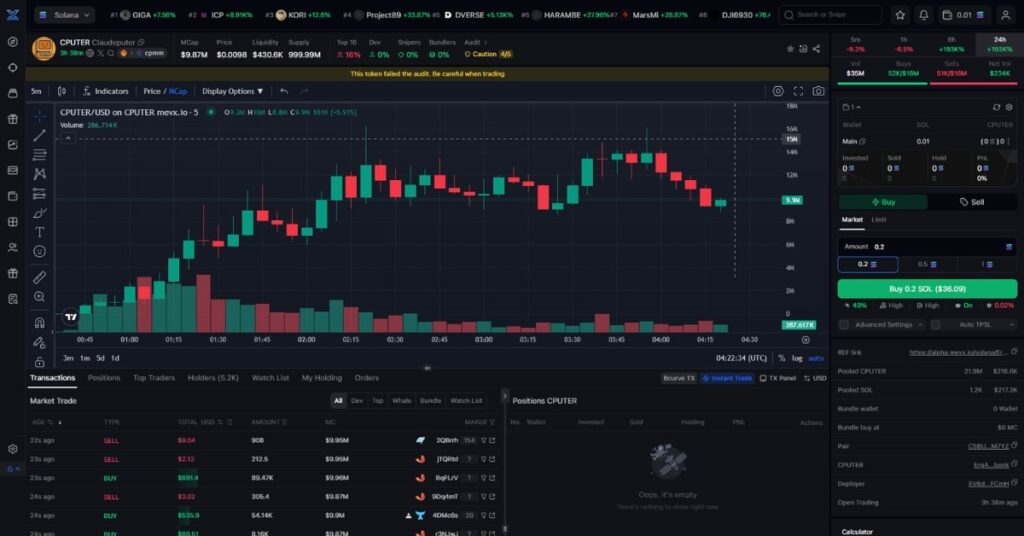
Task: Select the crosshair cursor drawing tool
Action: click(x=39, y=116)
